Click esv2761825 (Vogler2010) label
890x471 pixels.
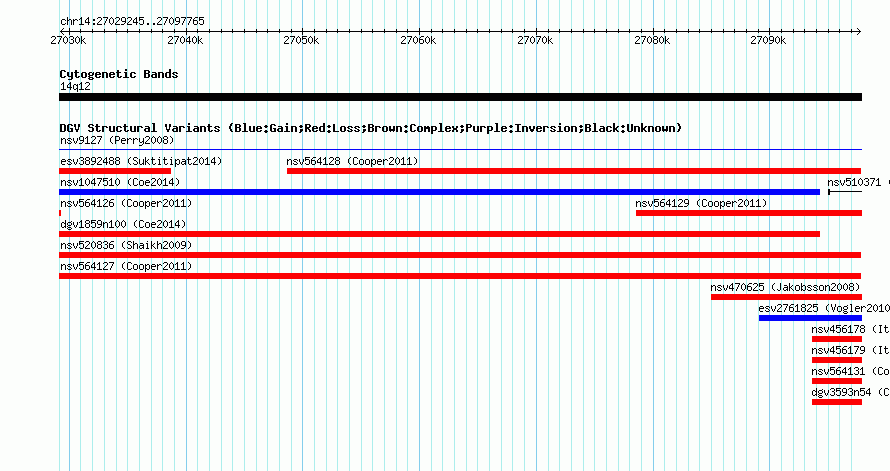pyautogui.click(x=824, y=308)
